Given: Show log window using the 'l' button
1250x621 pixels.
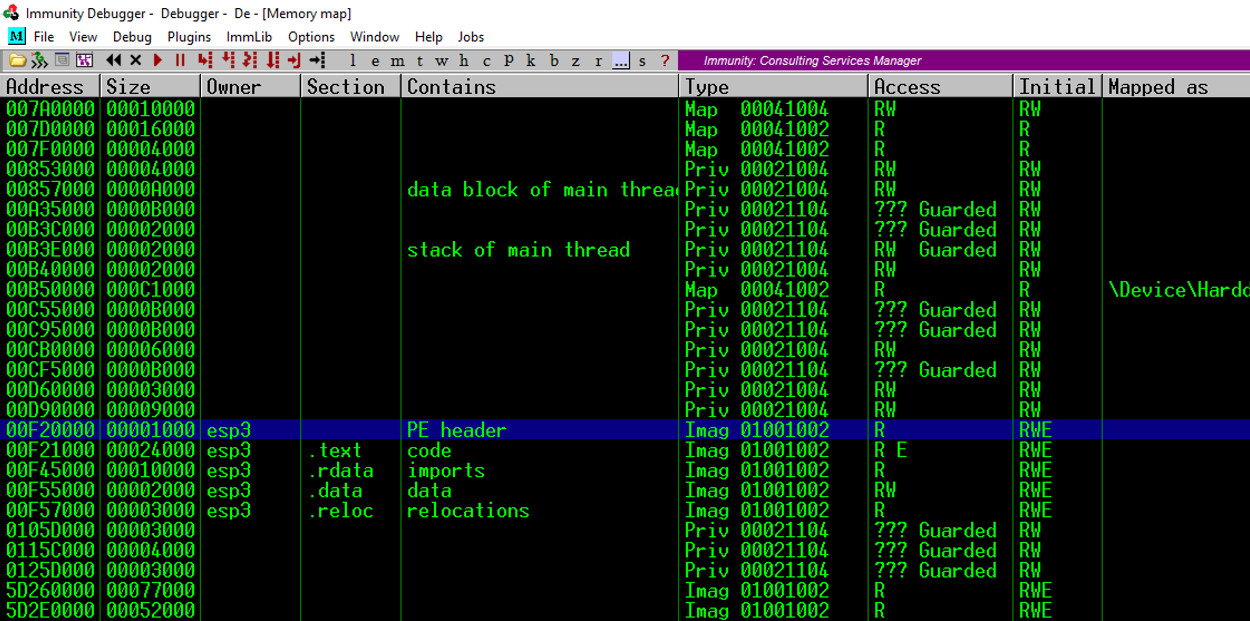Looking at the screenshot, I should 352,61.
